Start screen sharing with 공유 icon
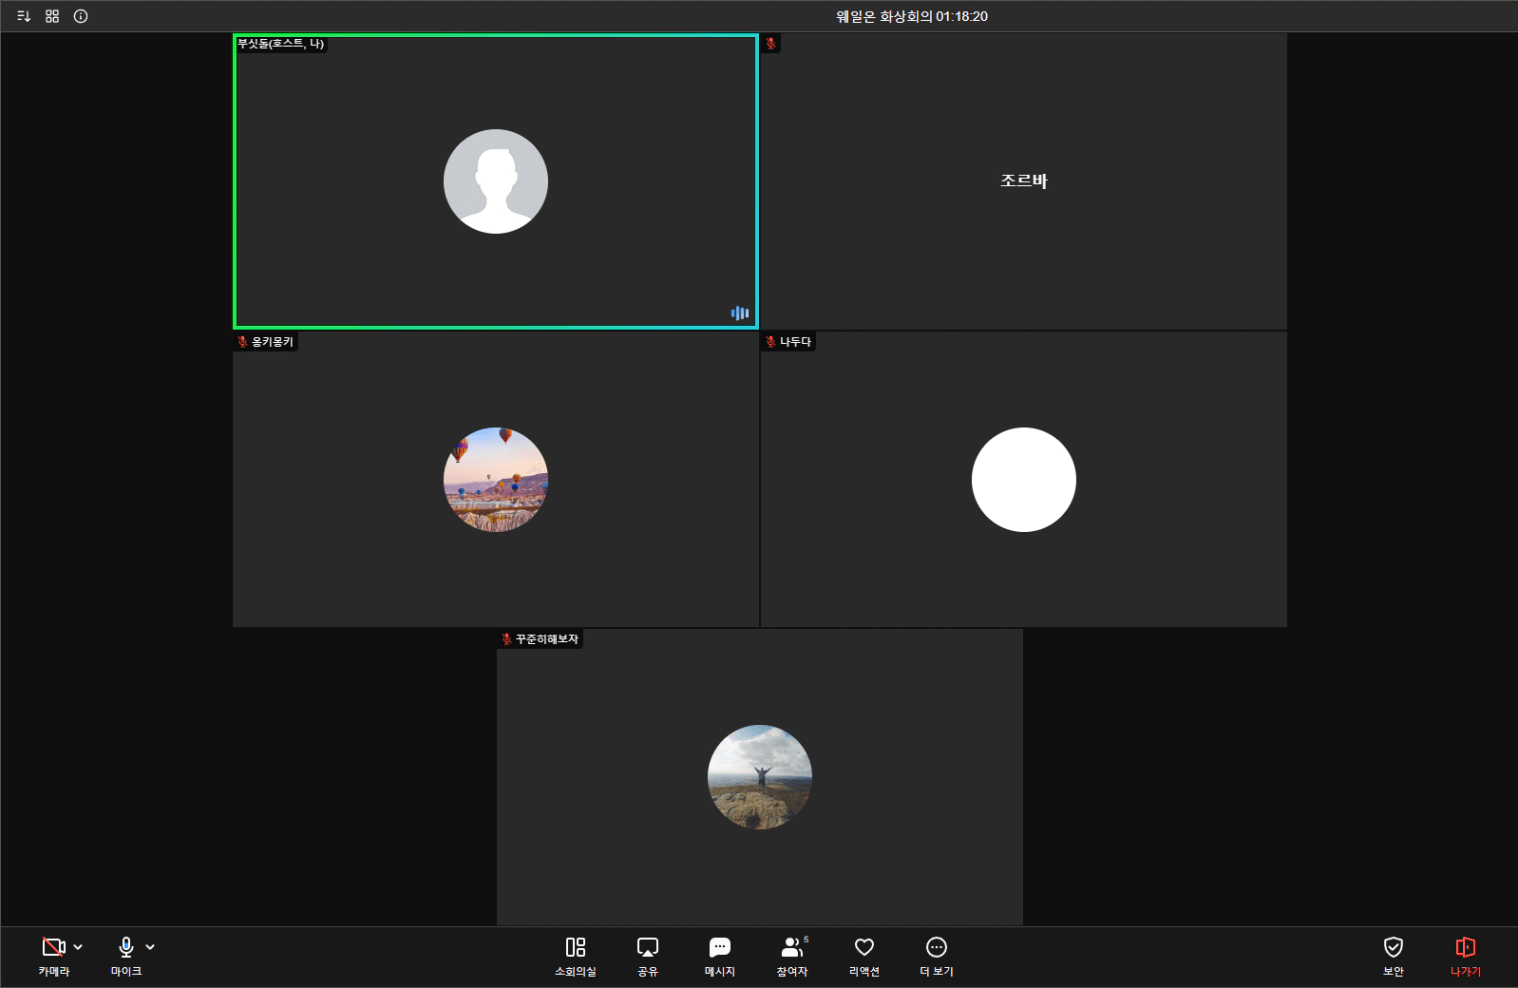The image size is (1518, 988). click(647, 947)
